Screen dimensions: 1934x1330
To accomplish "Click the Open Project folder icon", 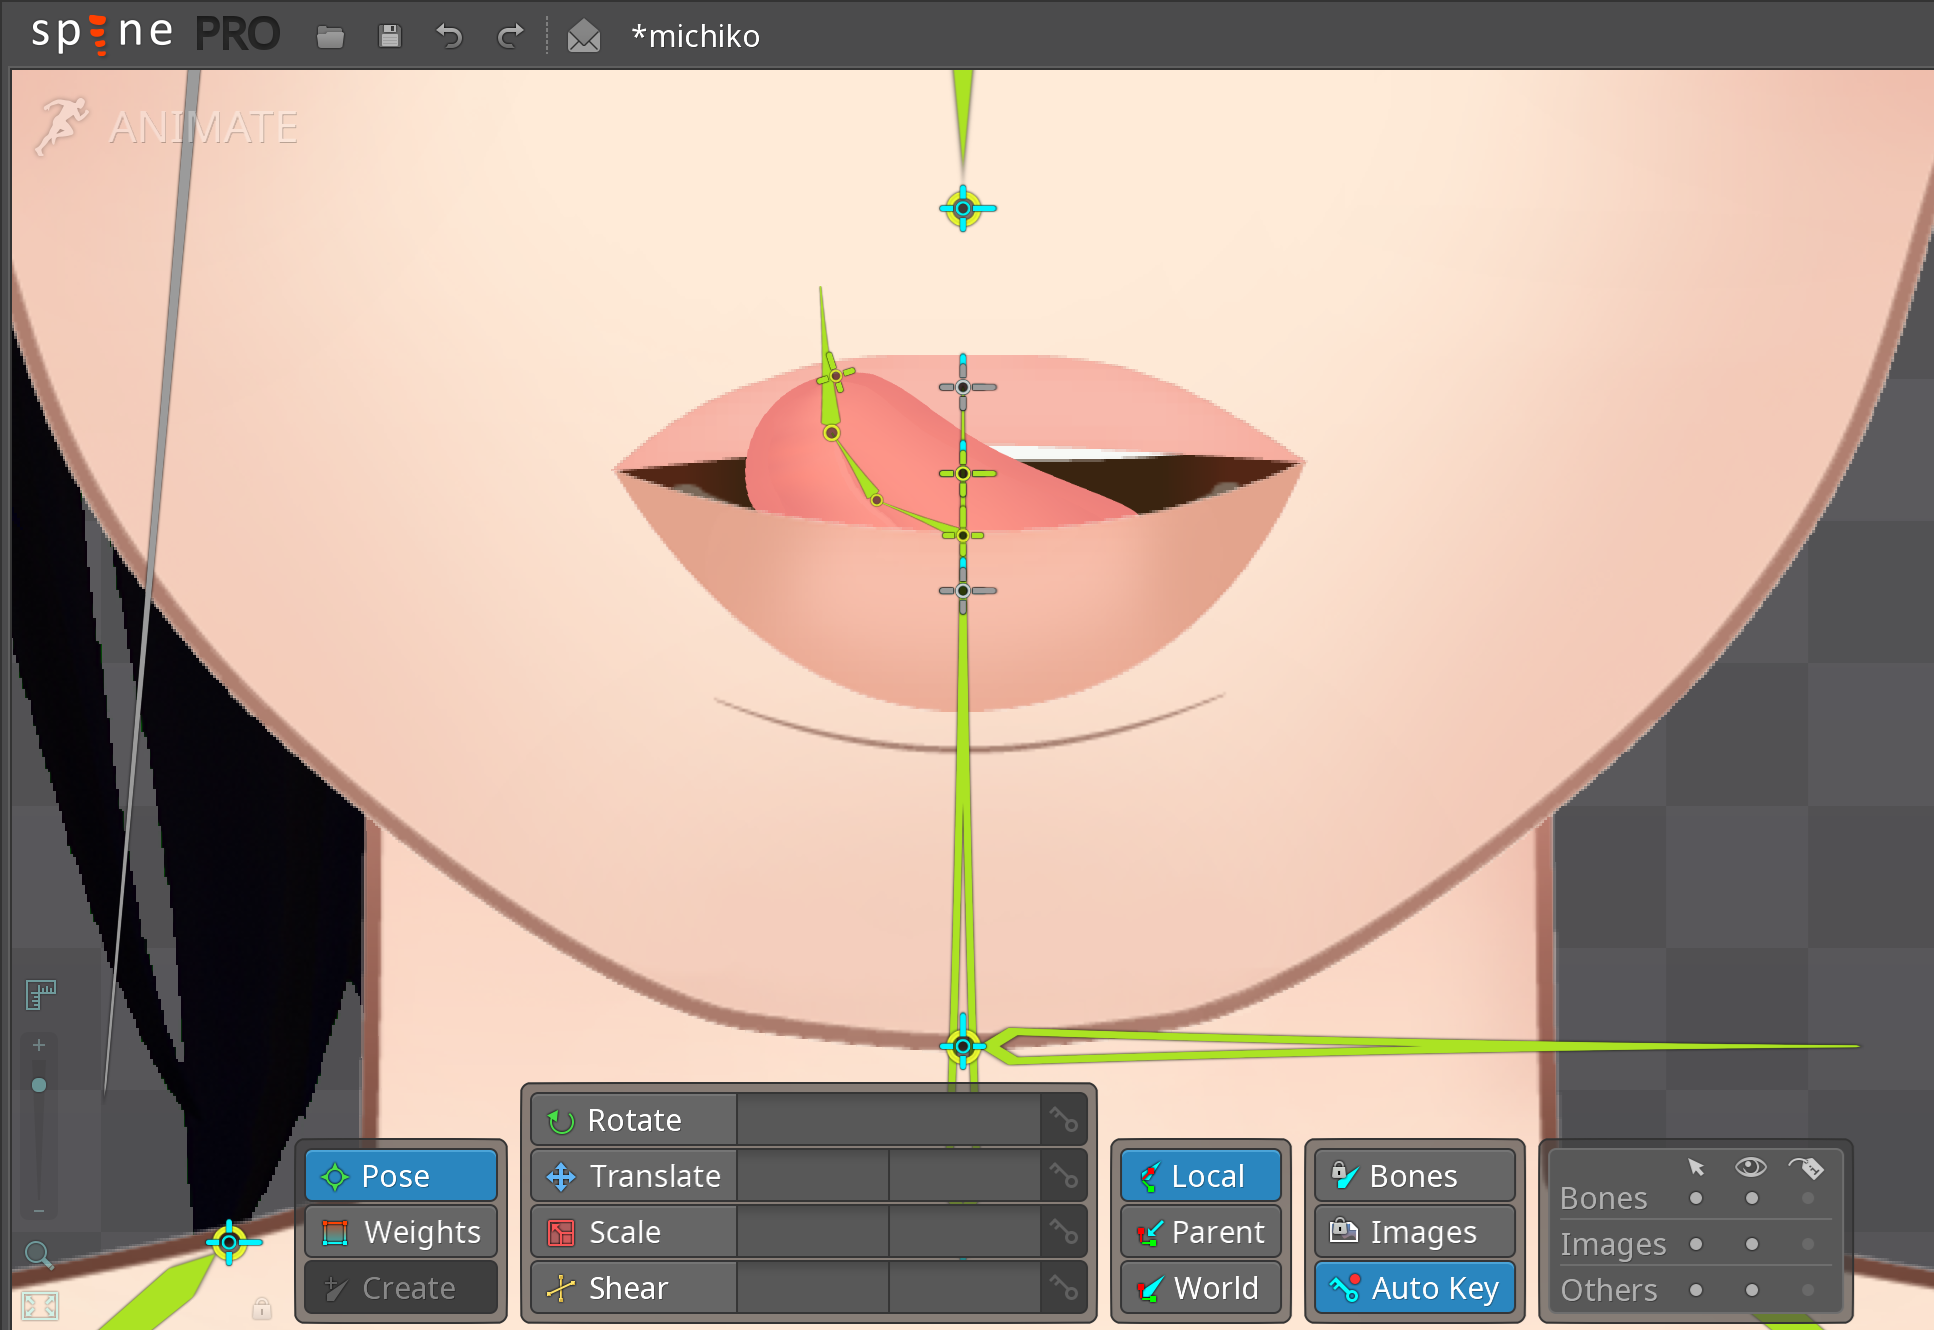I will (330, 37).
